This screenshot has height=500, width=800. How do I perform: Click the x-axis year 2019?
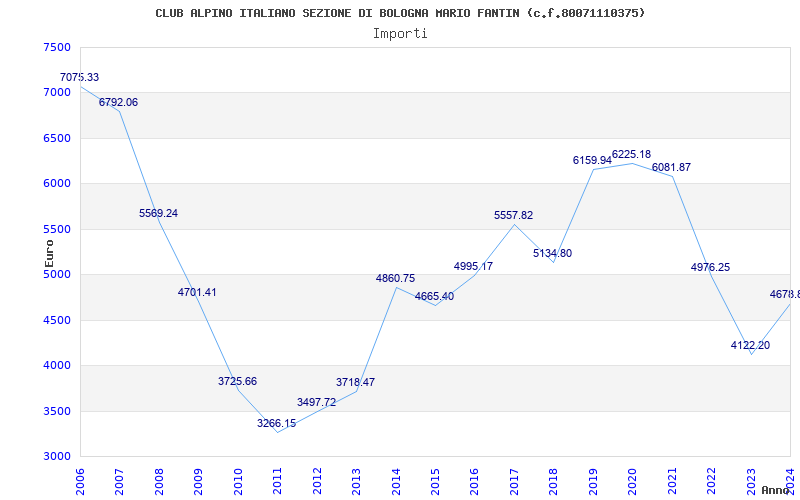pos(593,481)
